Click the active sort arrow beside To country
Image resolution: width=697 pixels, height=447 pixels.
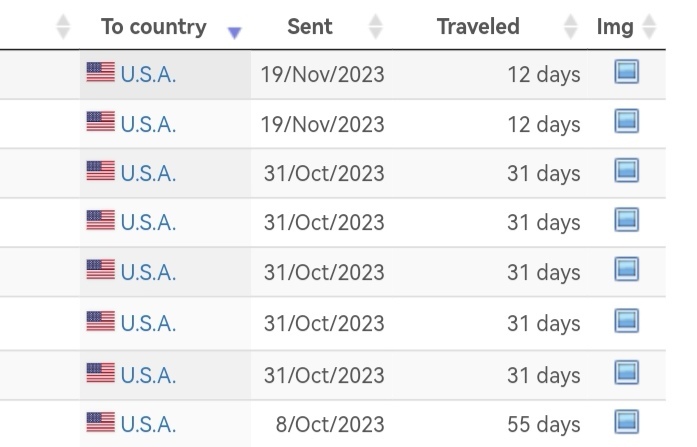click(x=234, y=32)
